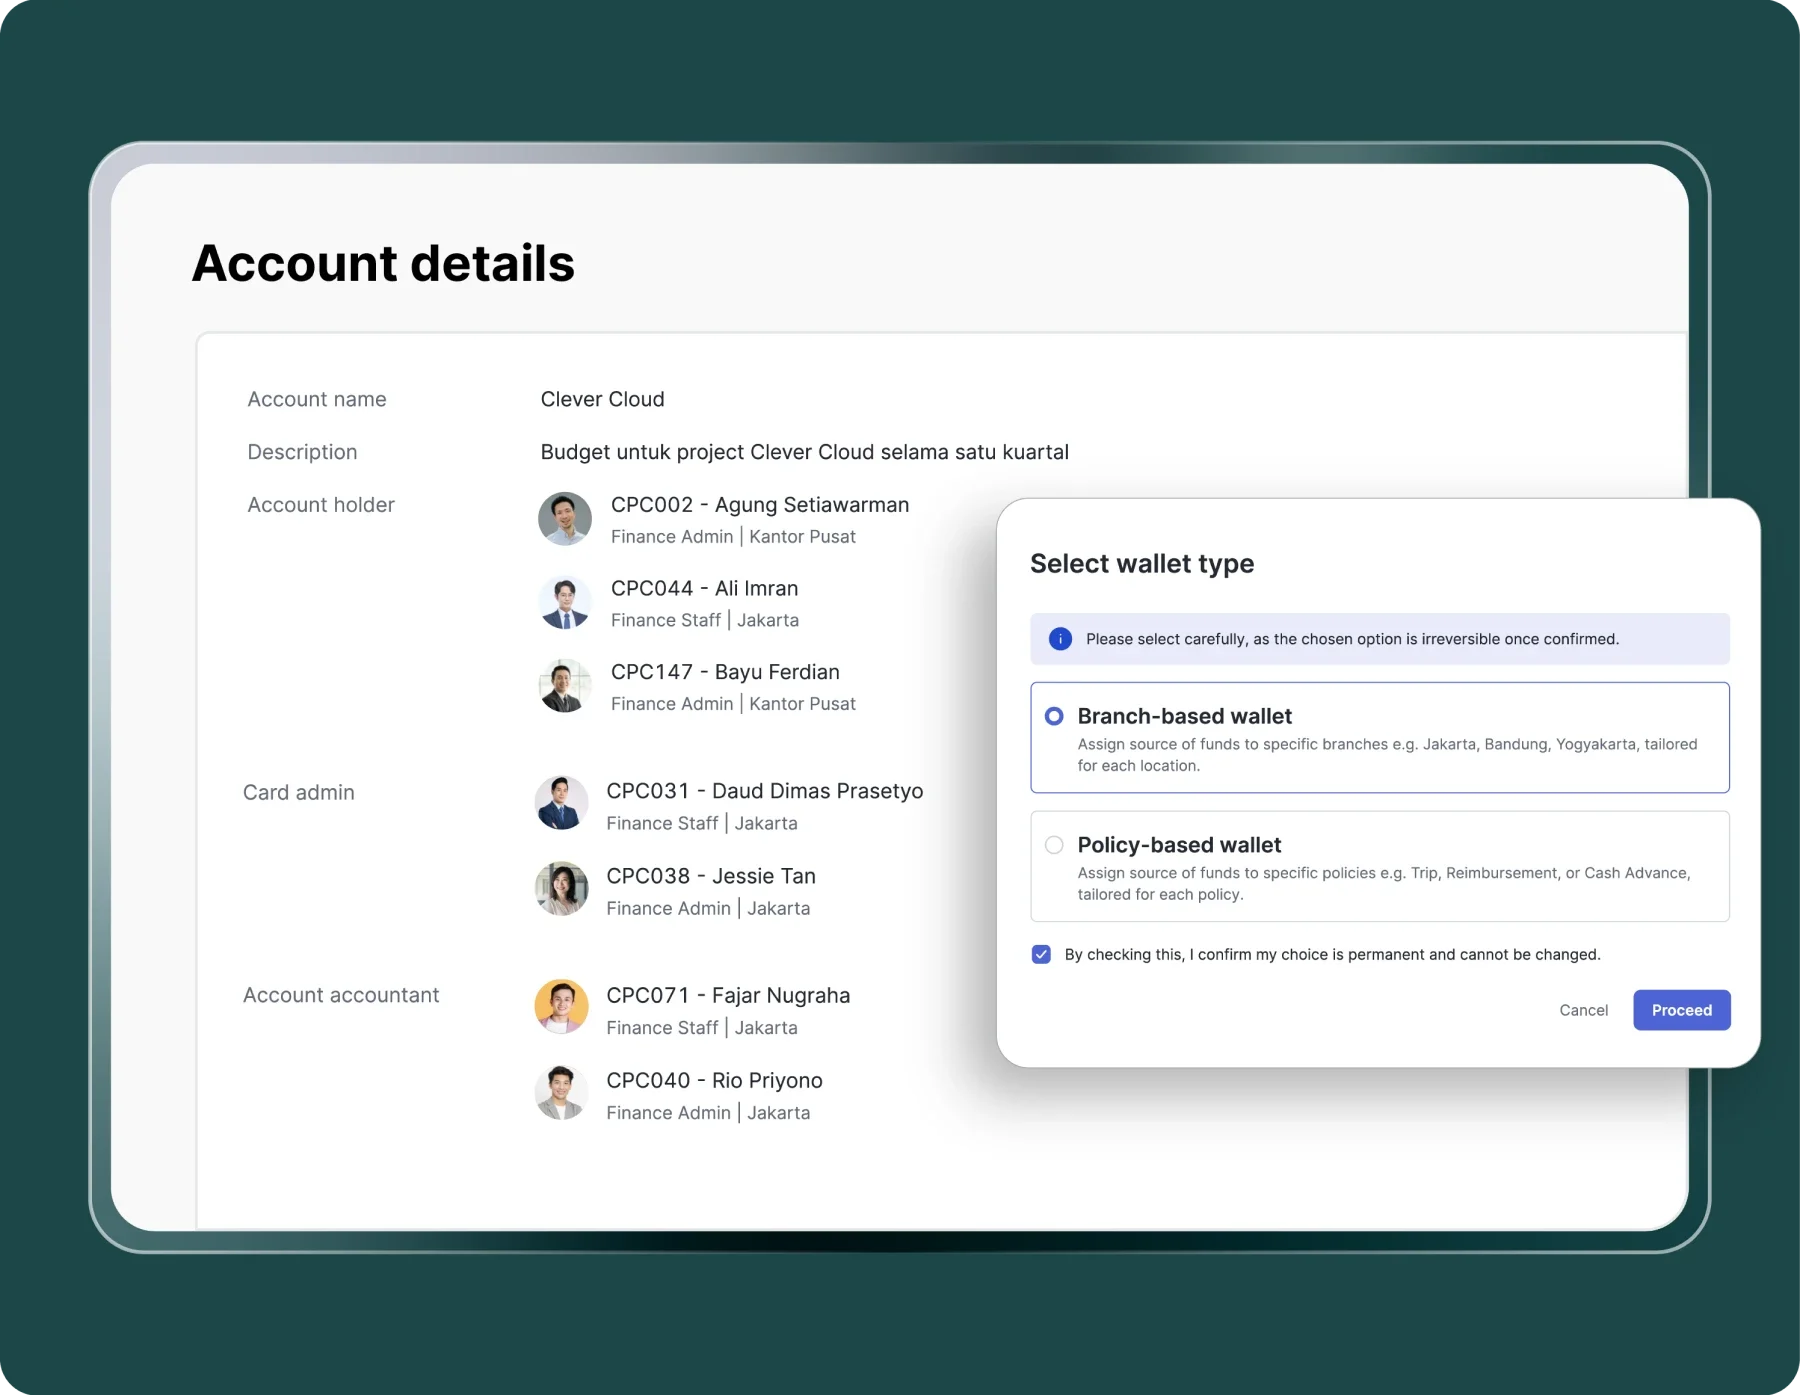Image resolution: width=1800 pixels, height=1395 pixels.
Task: Click Rio Priyono's profile picture
Action: pyautogui.click(x=561, y=1093)
